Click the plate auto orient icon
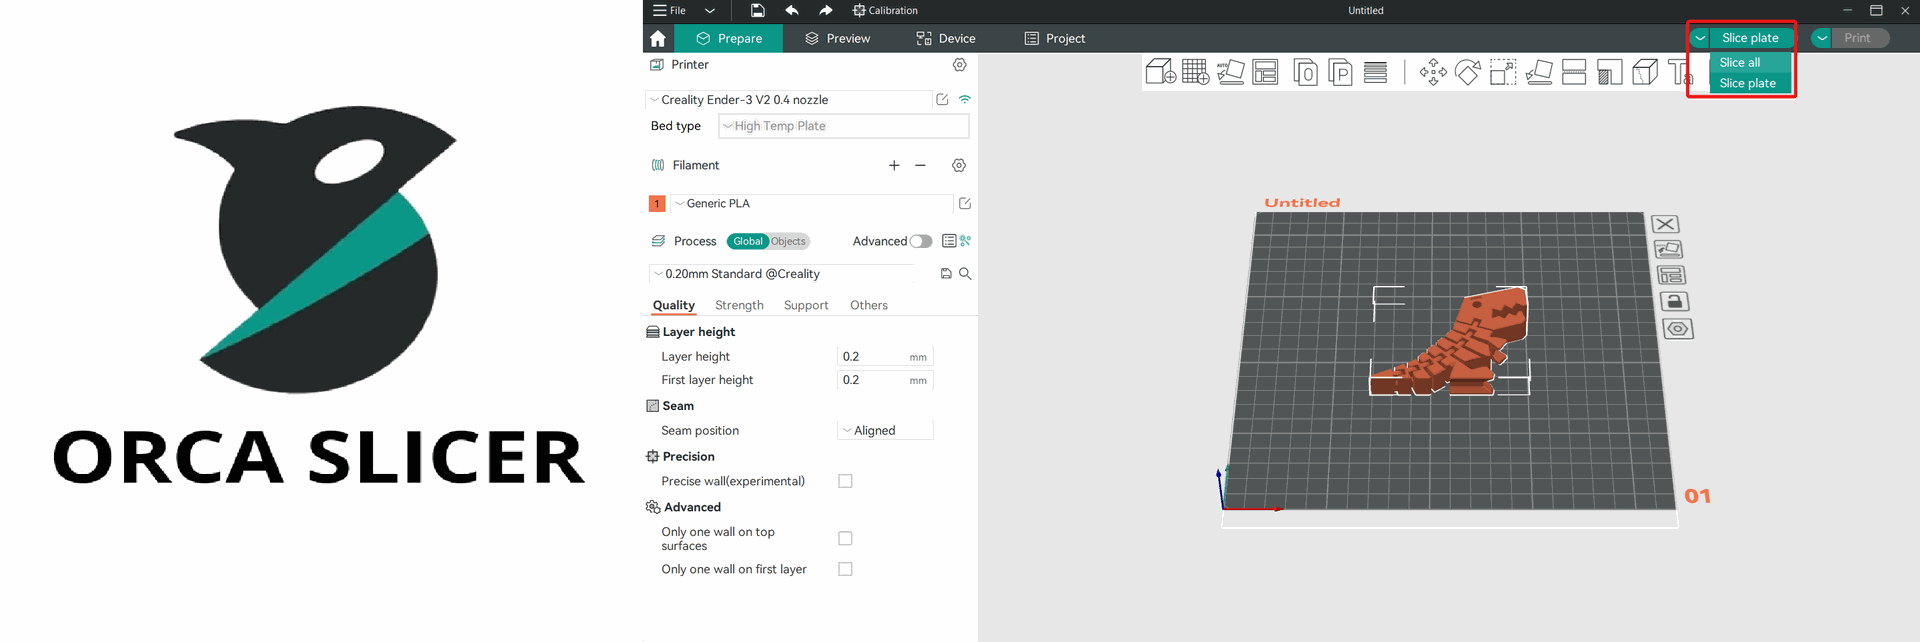The width and height of the screenshot is (1920, 642). pyautogui.click(x=1668, y=250)
